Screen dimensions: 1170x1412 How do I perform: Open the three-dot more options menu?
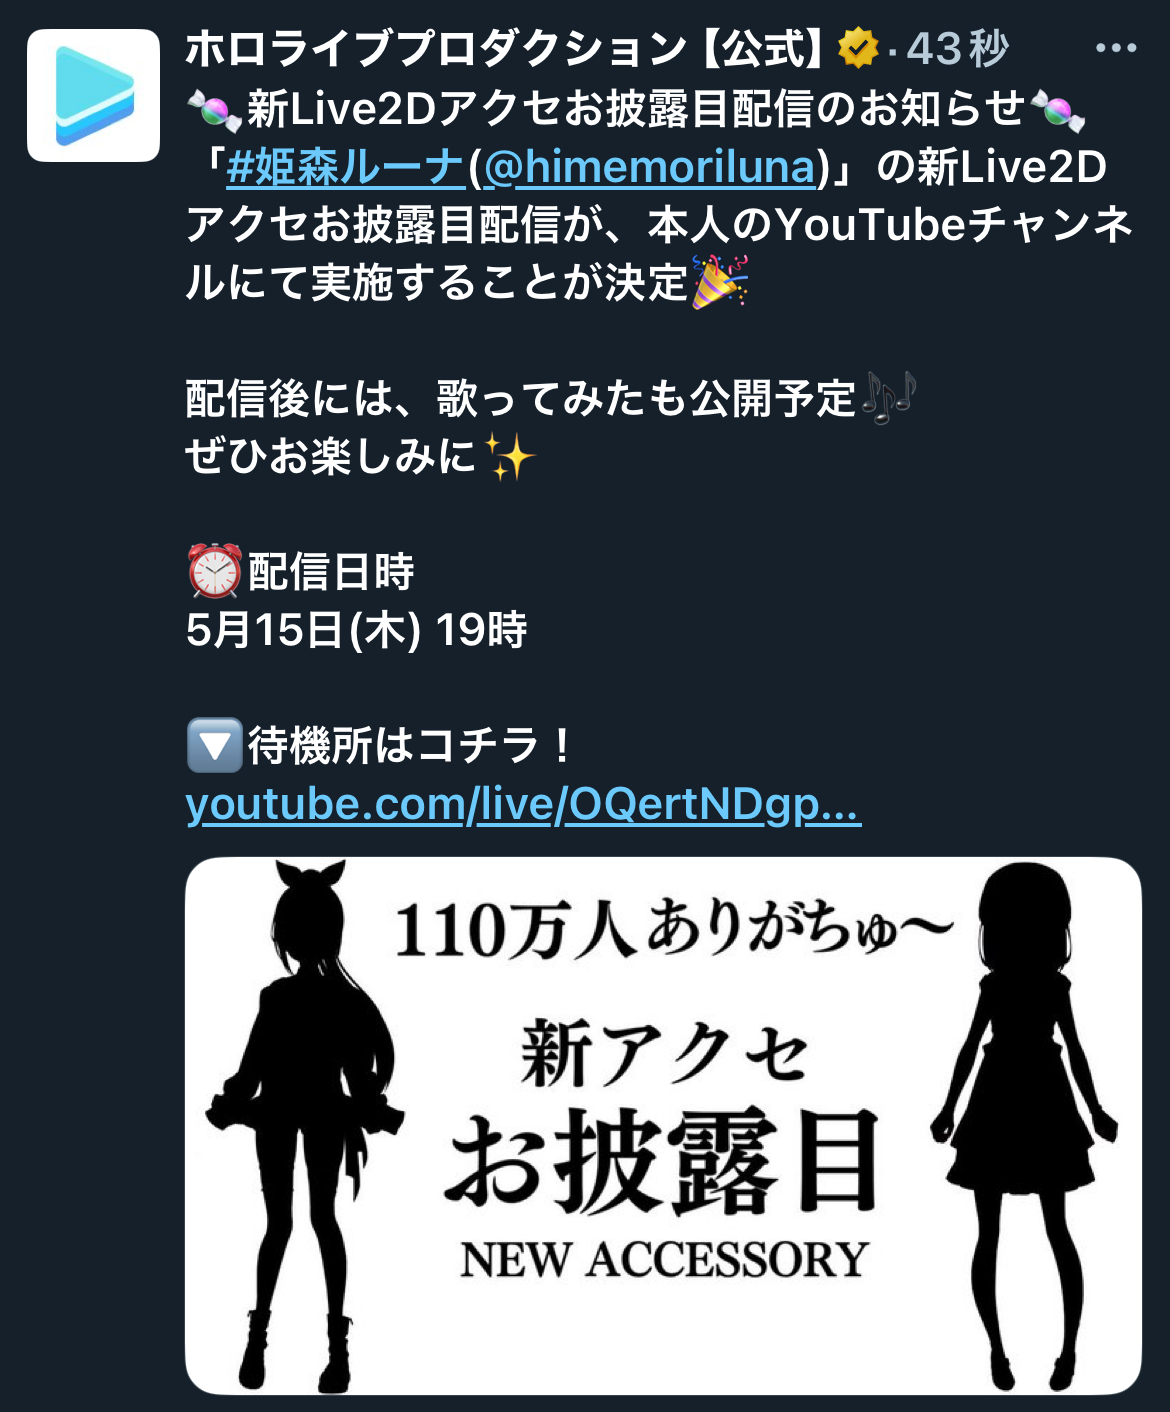pyautogui.click(x=1116, y=48)
